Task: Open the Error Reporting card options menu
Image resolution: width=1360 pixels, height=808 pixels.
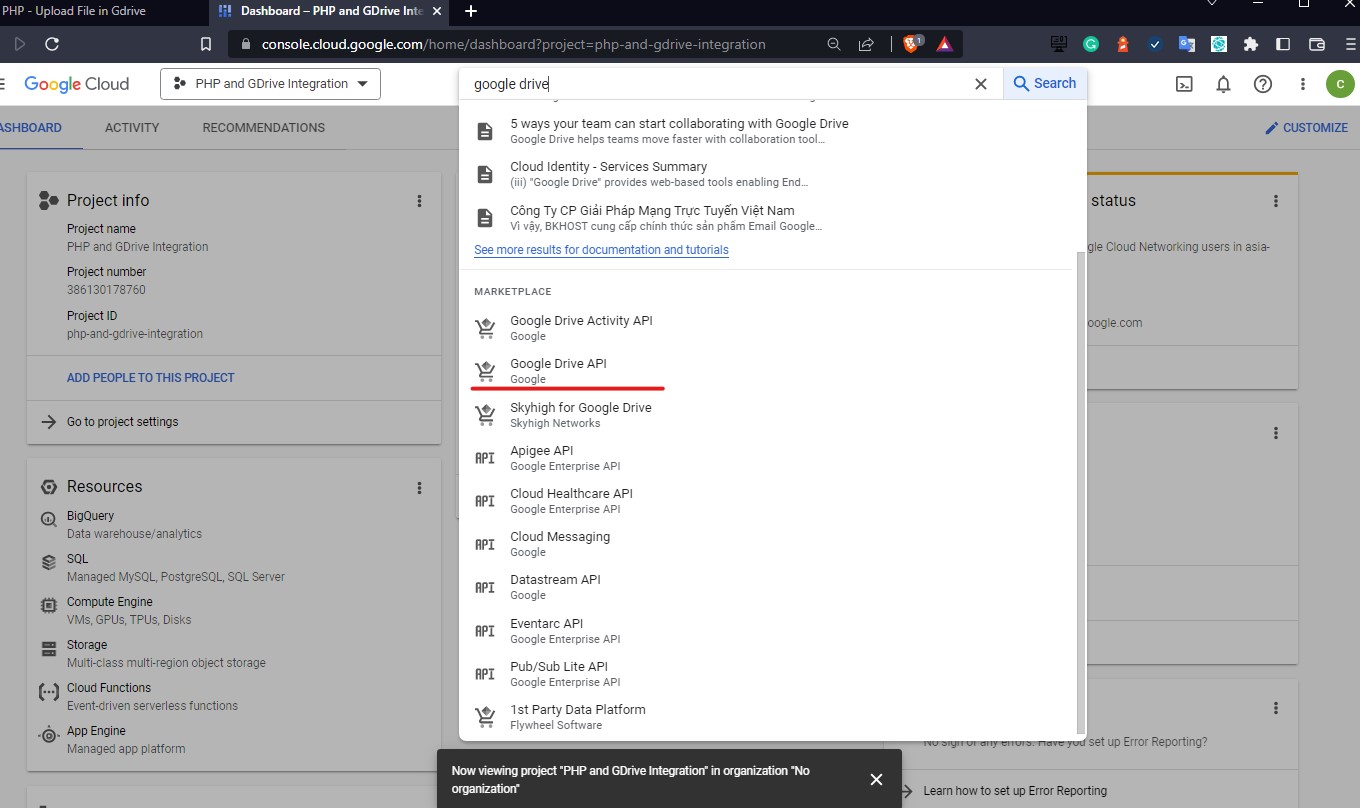Action: tap(1276, 708)
